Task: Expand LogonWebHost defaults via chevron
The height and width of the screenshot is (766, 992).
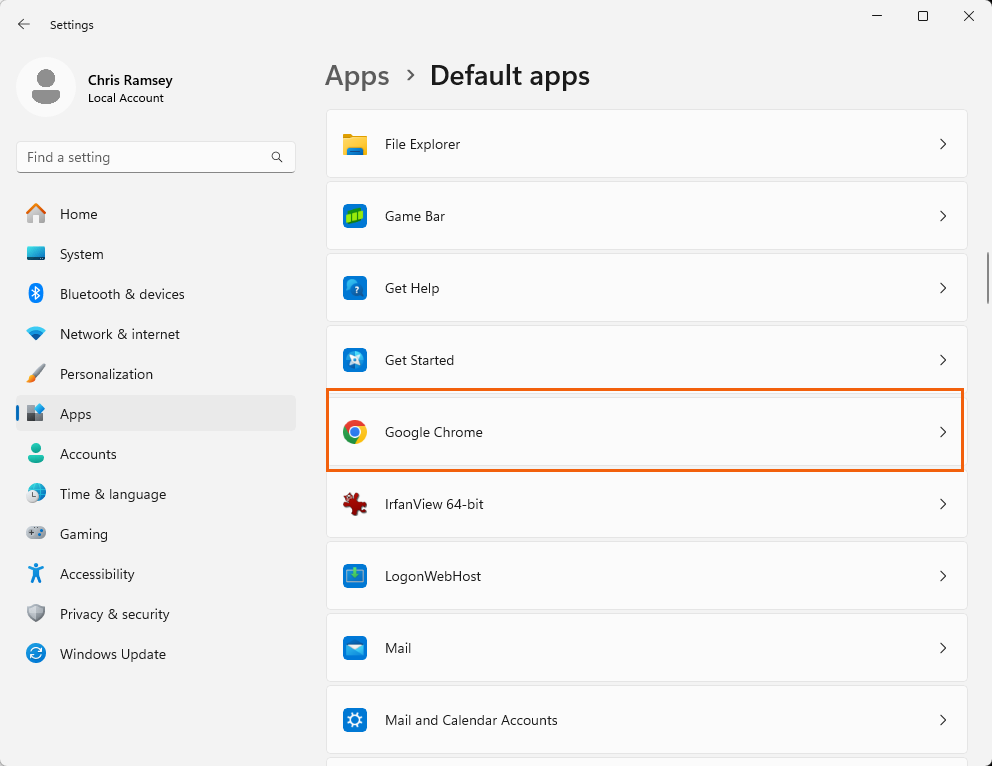Action: 943,576
